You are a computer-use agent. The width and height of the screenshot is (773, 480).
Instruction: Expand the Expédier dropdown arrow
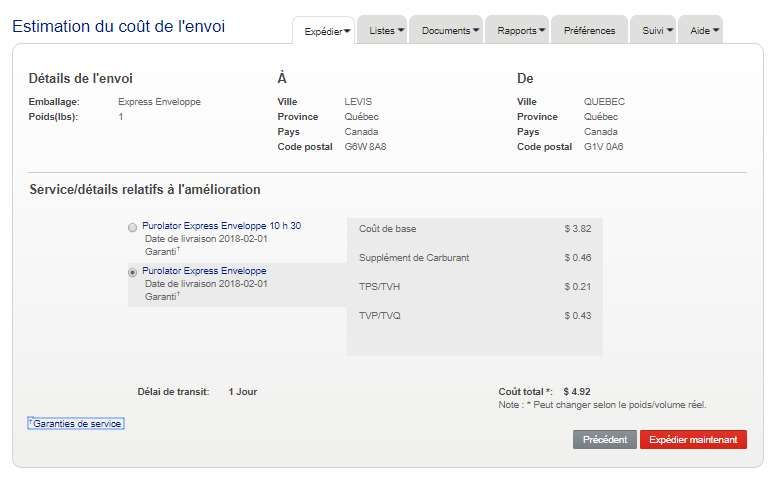(x=347, y=31)
